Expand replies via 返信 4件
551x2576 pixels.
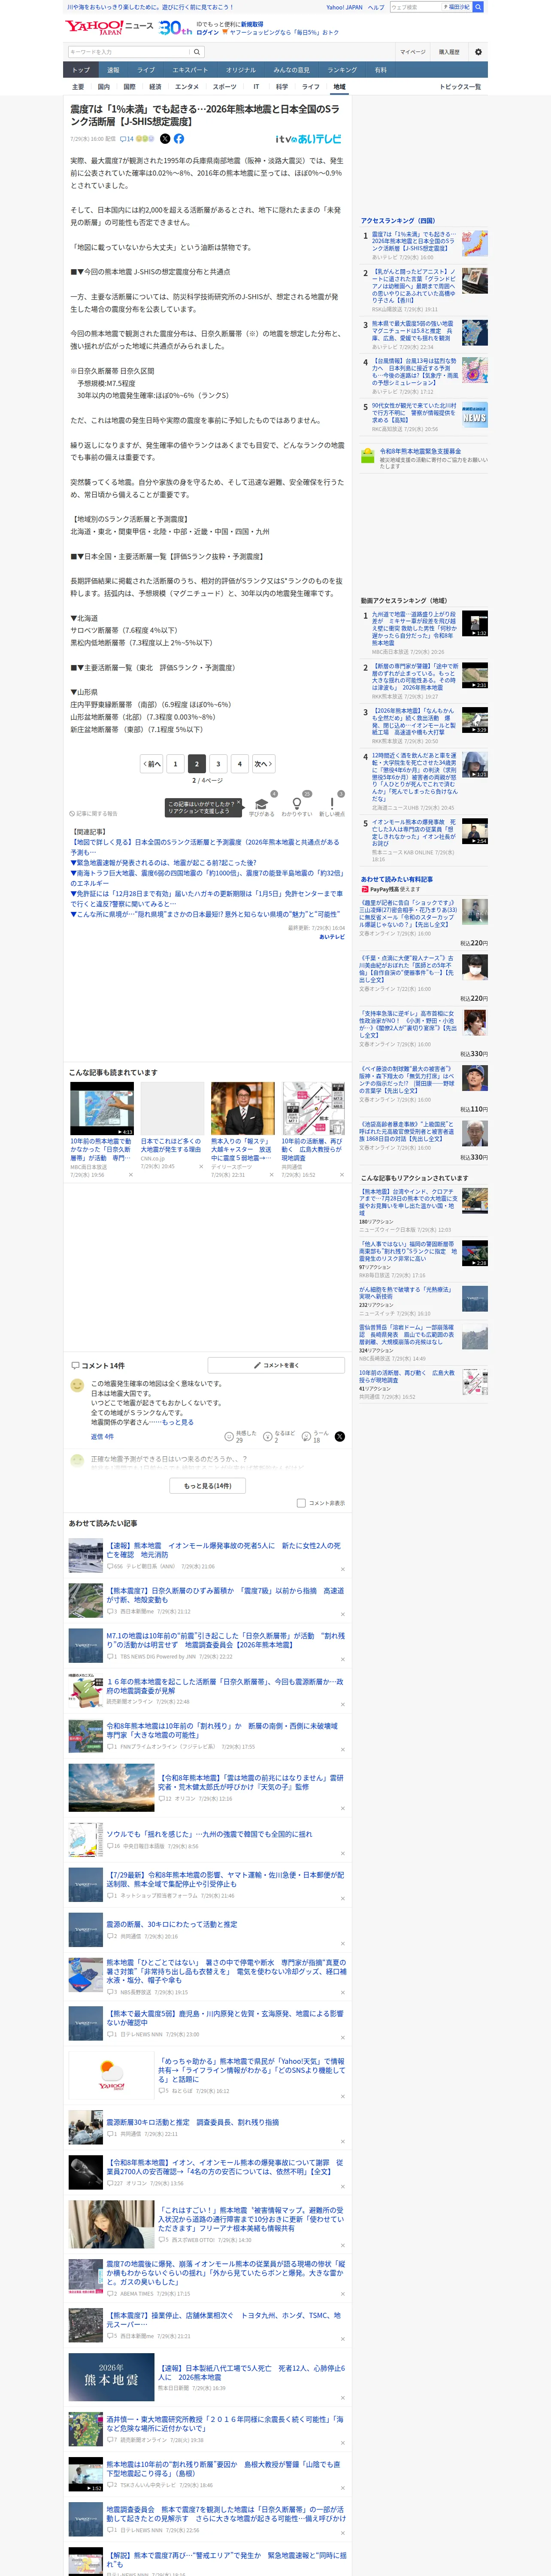click(102, 1436)
